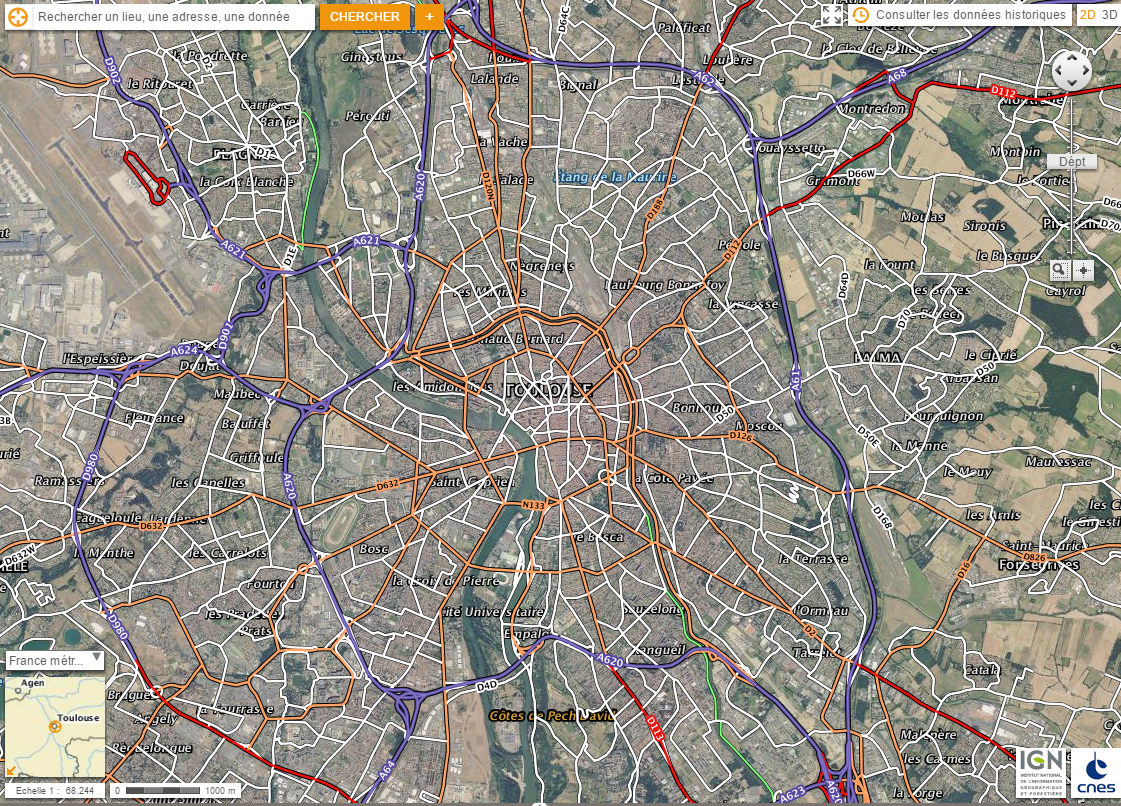Click the 'Rangueil' district label
The width and height of the screenshot is (1121, 806).
pos(660,650)
